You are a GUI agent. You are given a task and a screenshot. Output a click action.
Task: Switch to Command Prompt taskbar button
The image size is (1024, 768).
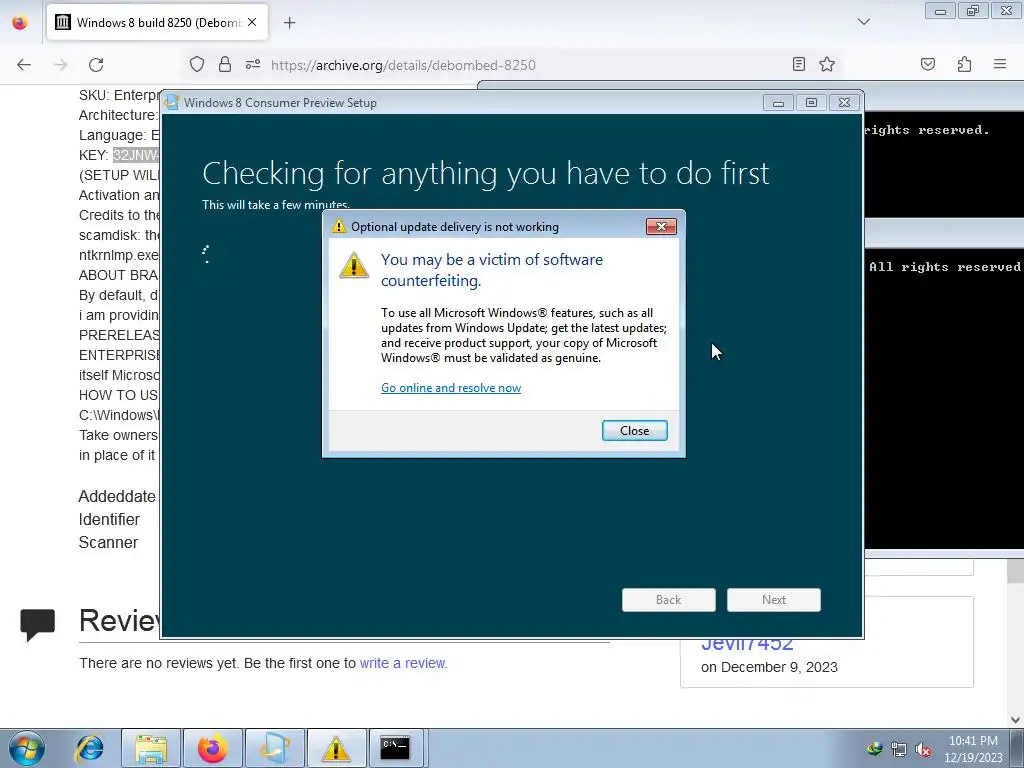(395, 749)
